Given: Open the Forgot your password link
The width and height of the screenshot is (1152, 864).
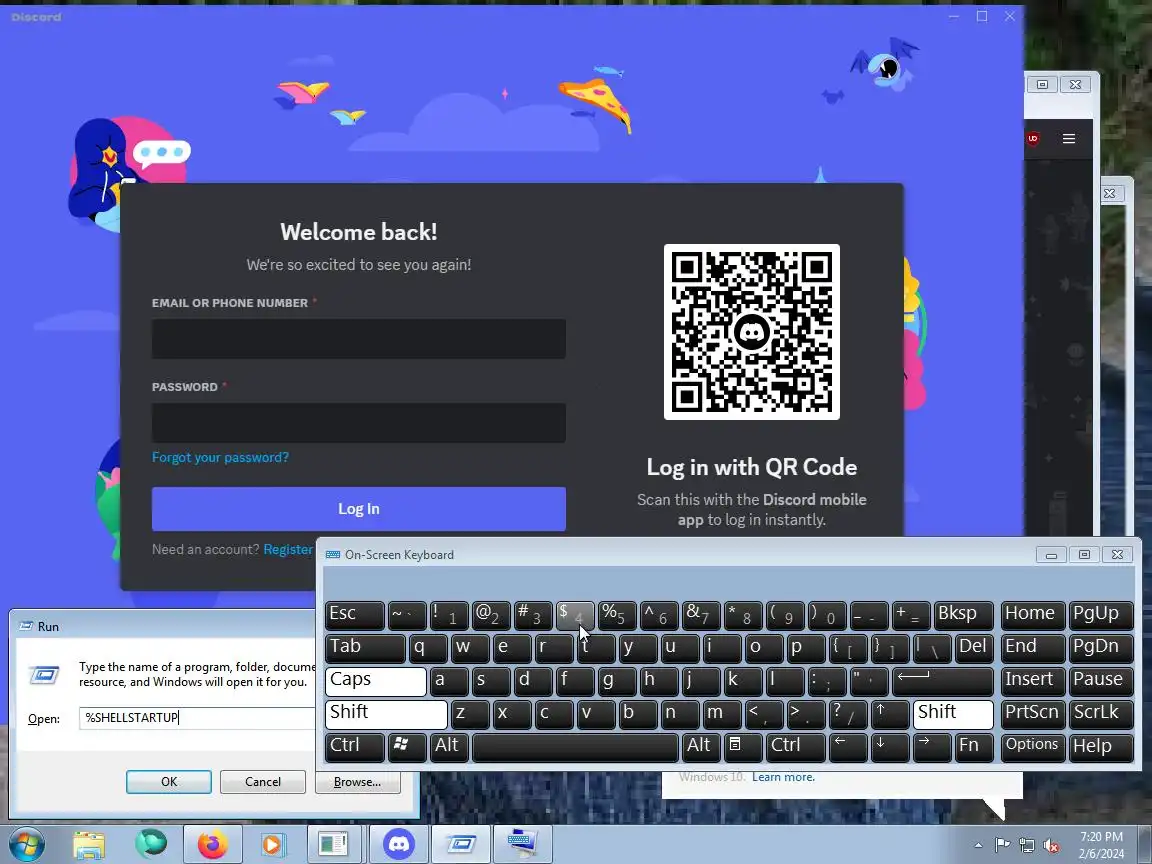Looking at the screenshot, I should [220, 457].
